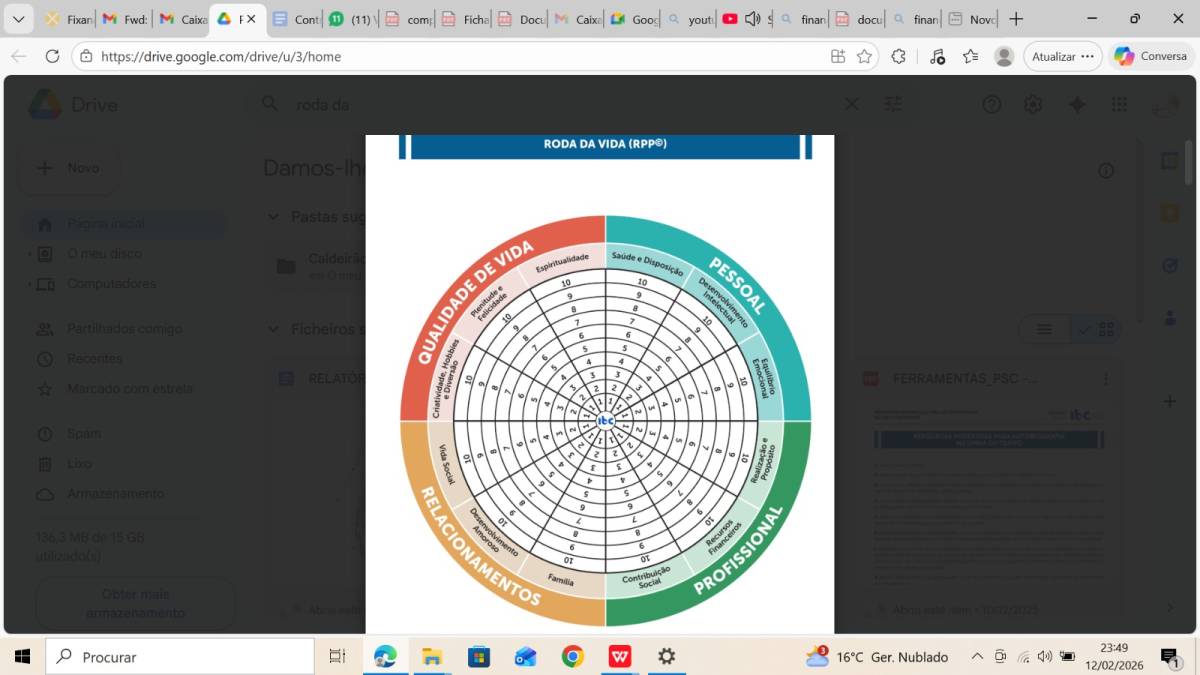
Task: Open the Keep icon in the side panel
Action: pyautogui.click(x=1170, y=213)
